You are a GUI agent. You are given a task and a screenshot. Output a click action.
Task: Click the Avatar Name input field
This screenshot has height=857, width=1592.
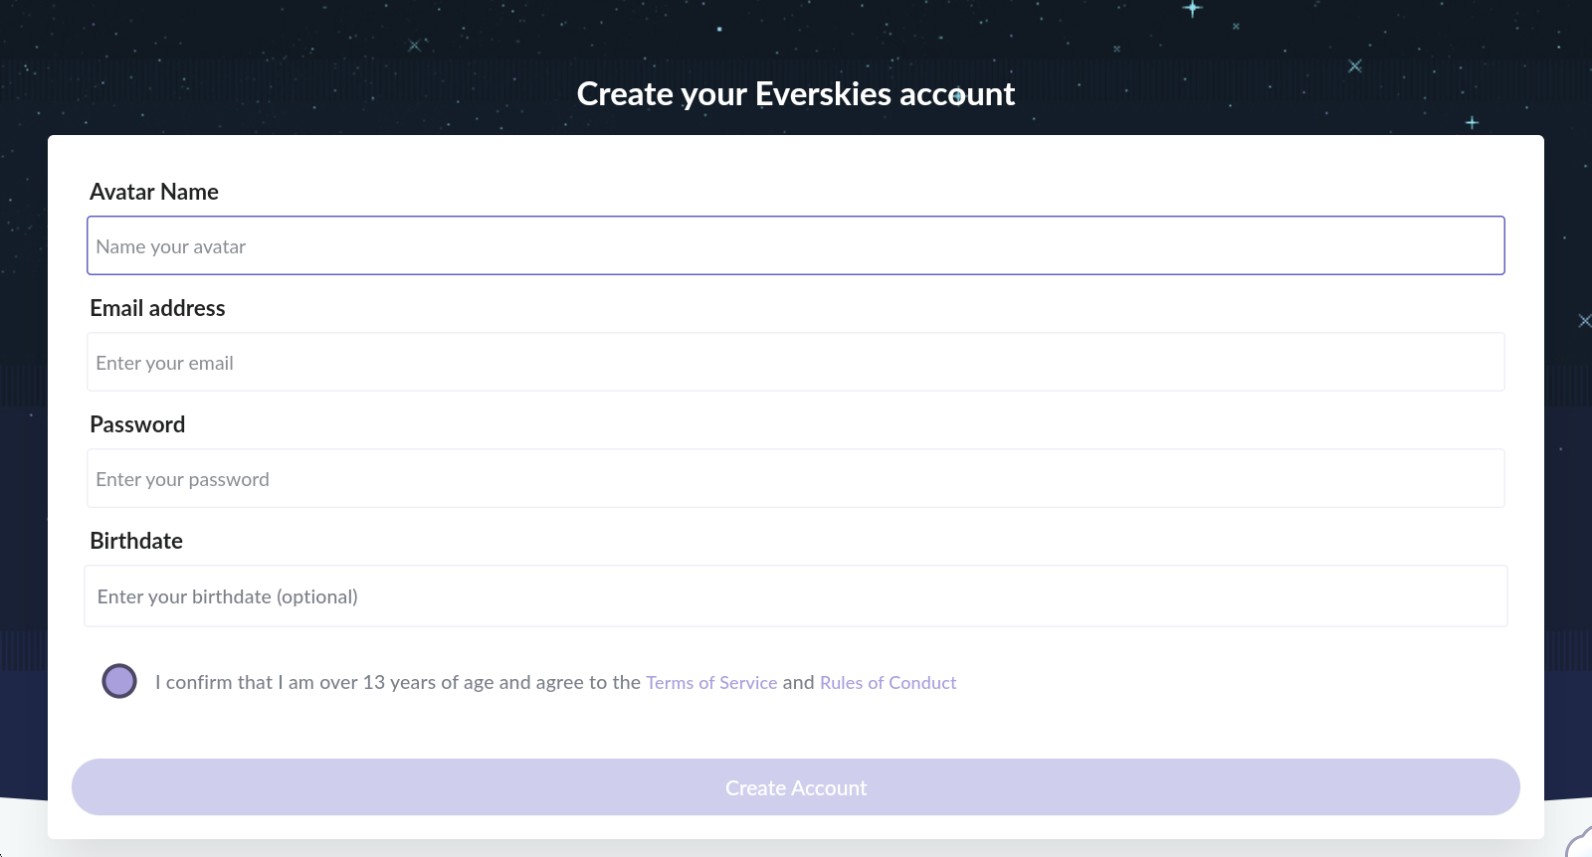pyautogui.click(x=795, y=246)
